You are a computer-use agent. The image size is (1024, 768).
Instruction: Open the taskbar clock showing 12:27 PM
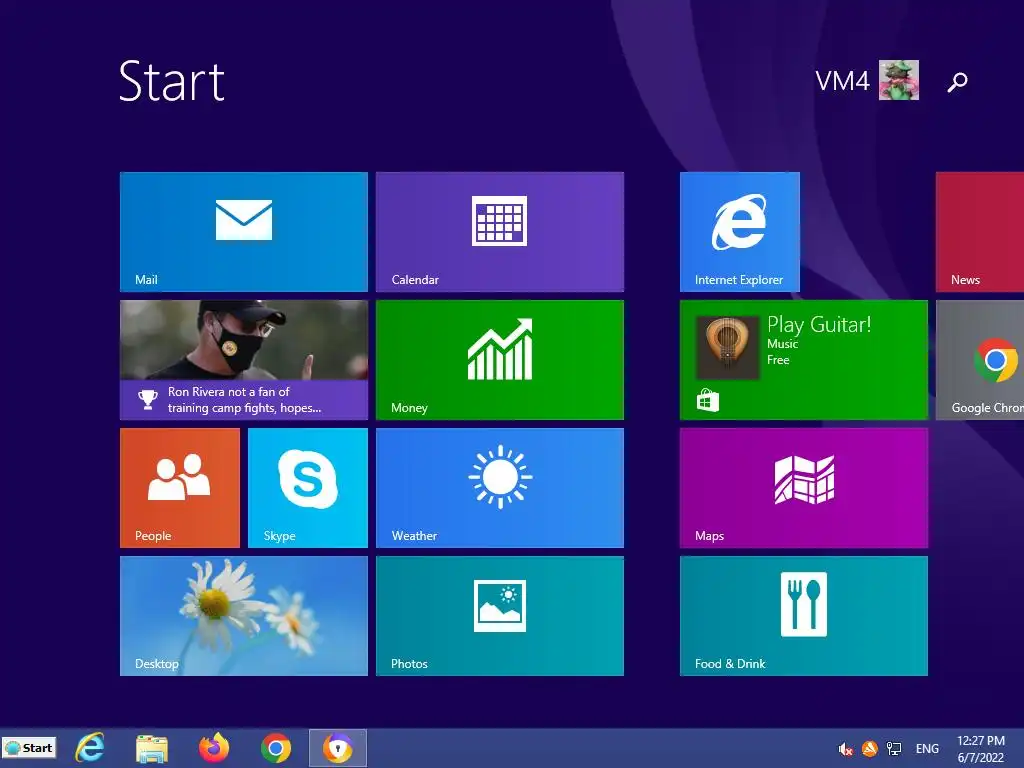click(x=981, y=749)
